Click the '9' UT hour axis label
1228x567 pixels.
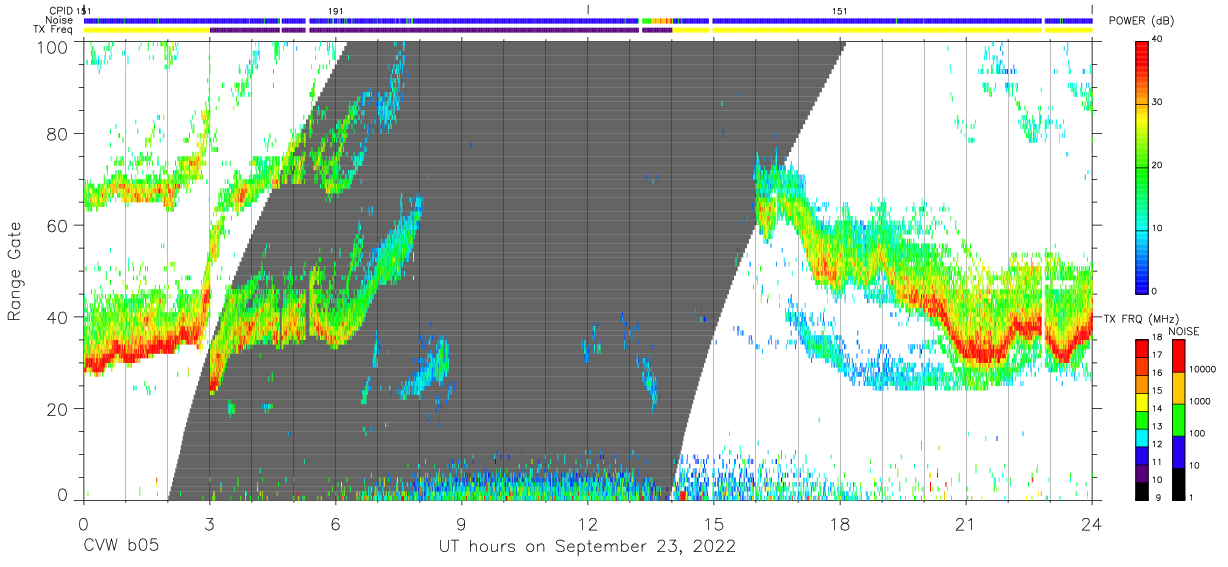pos(461,524)
